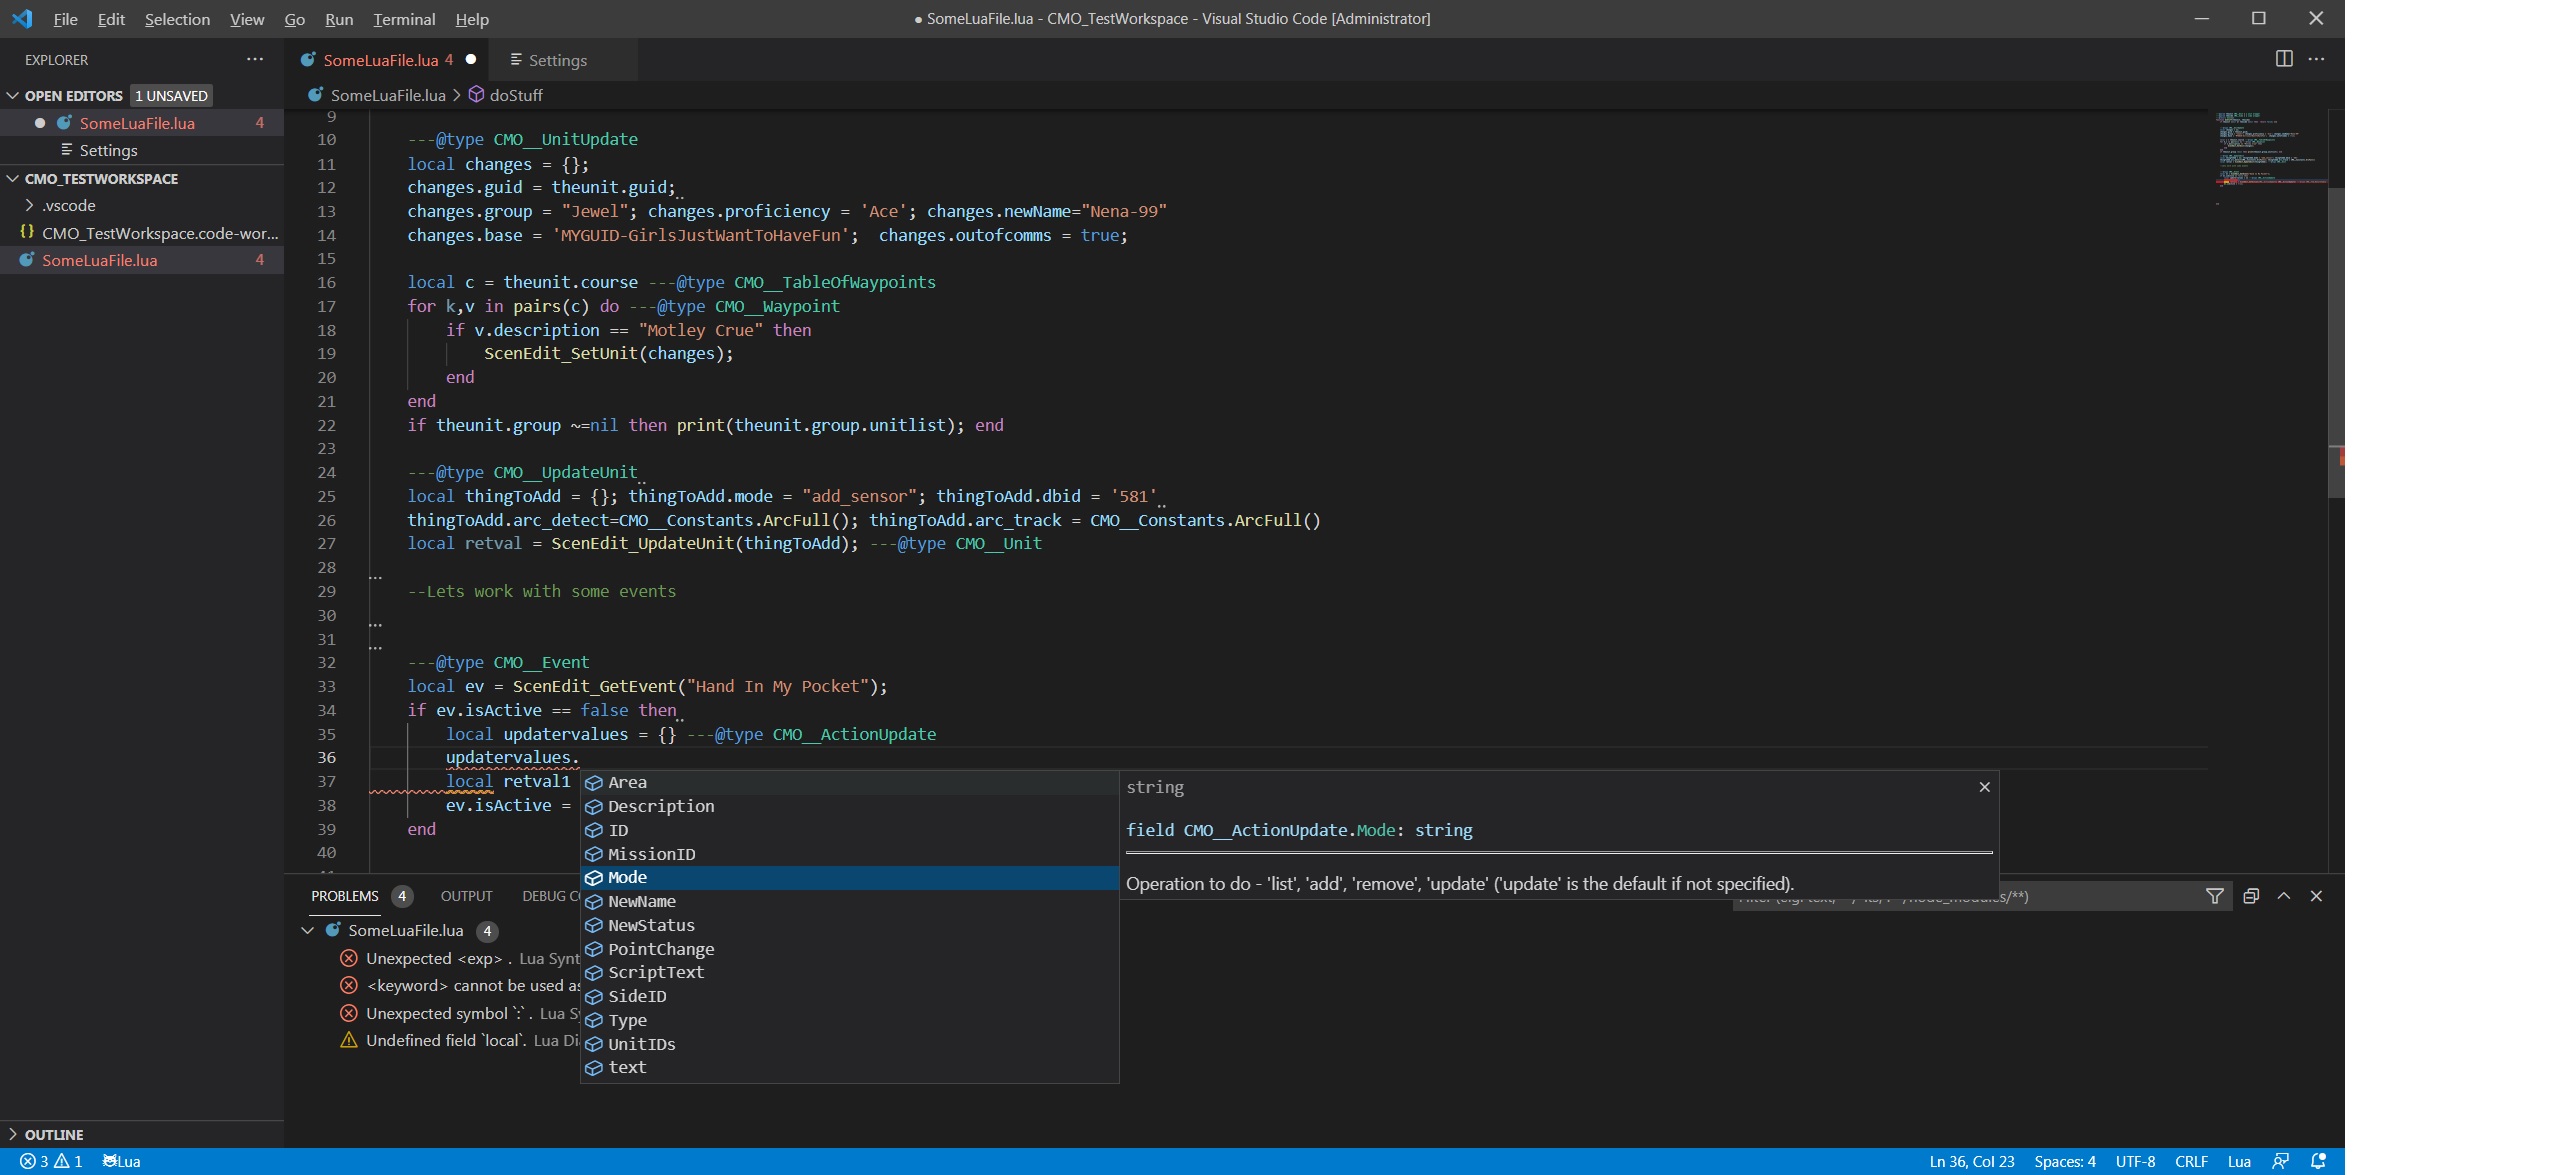The width and height of the screenshot is (2560, 1175).
Task: Close the suggestion documentation popup
Action: 1984,787
